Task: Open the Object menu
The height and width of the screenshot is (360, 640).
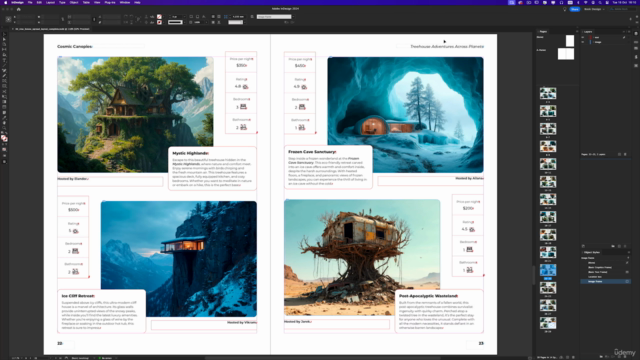Action: pyautogui.click(x=74, y=2)
